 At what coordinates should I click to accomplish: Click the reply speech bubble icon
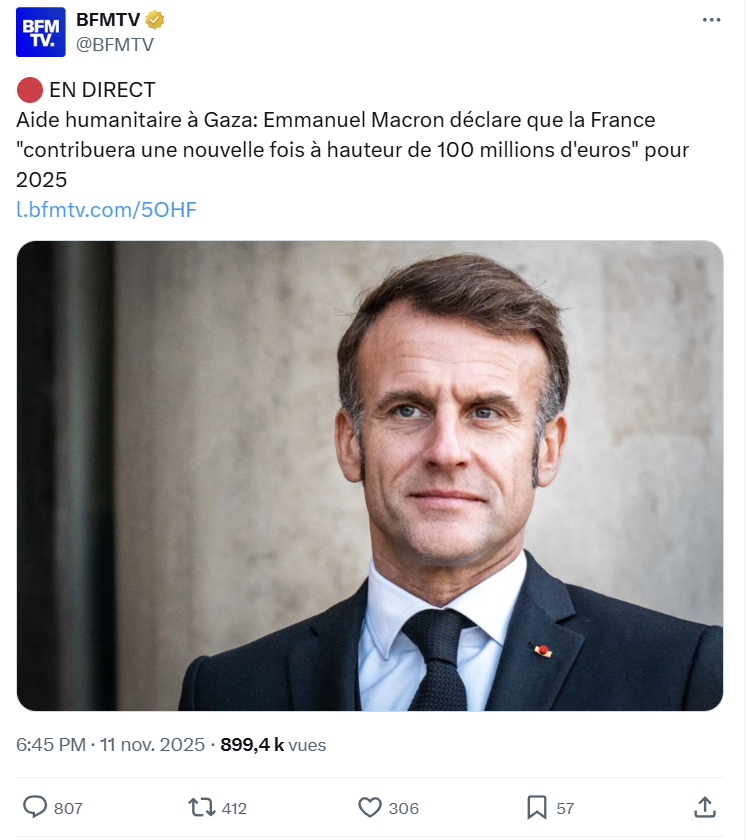point(35,807)
